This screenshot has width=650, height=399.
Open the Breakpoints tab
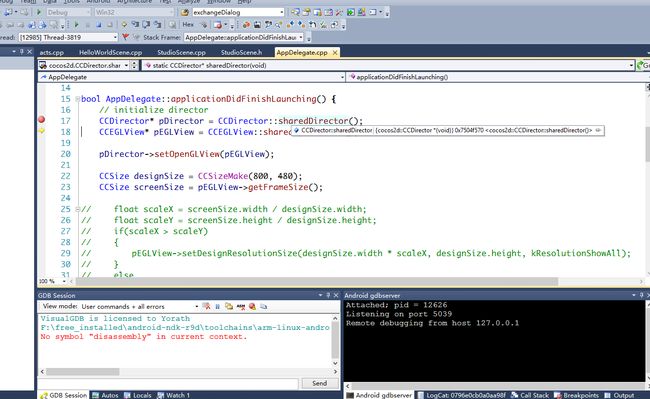pos(577,395)
